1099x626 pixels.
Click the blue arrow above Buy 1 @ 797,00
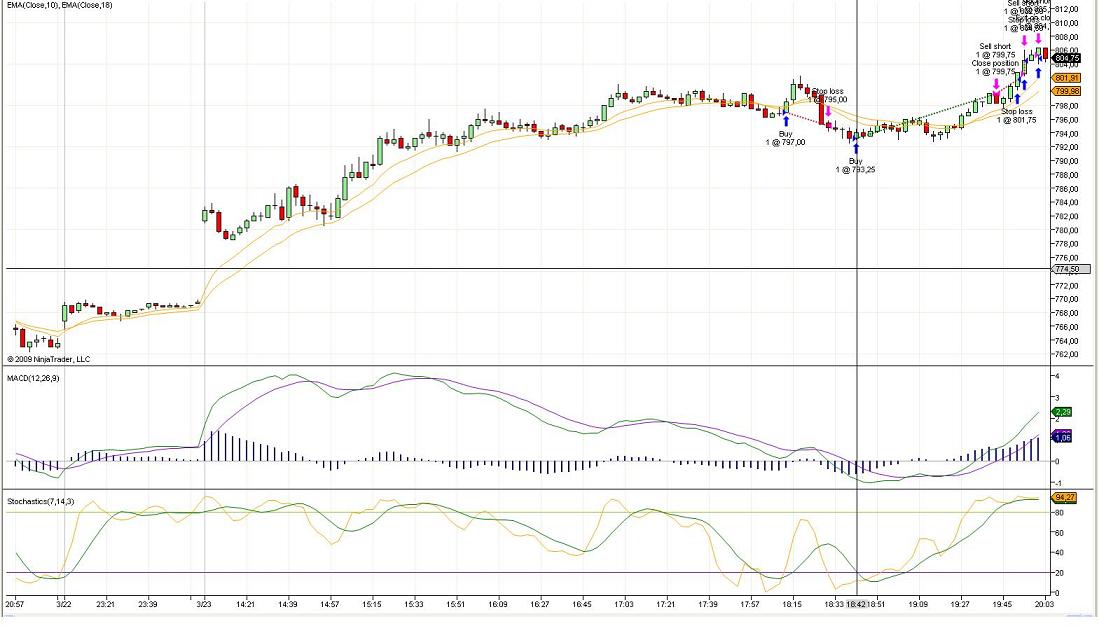786,121
